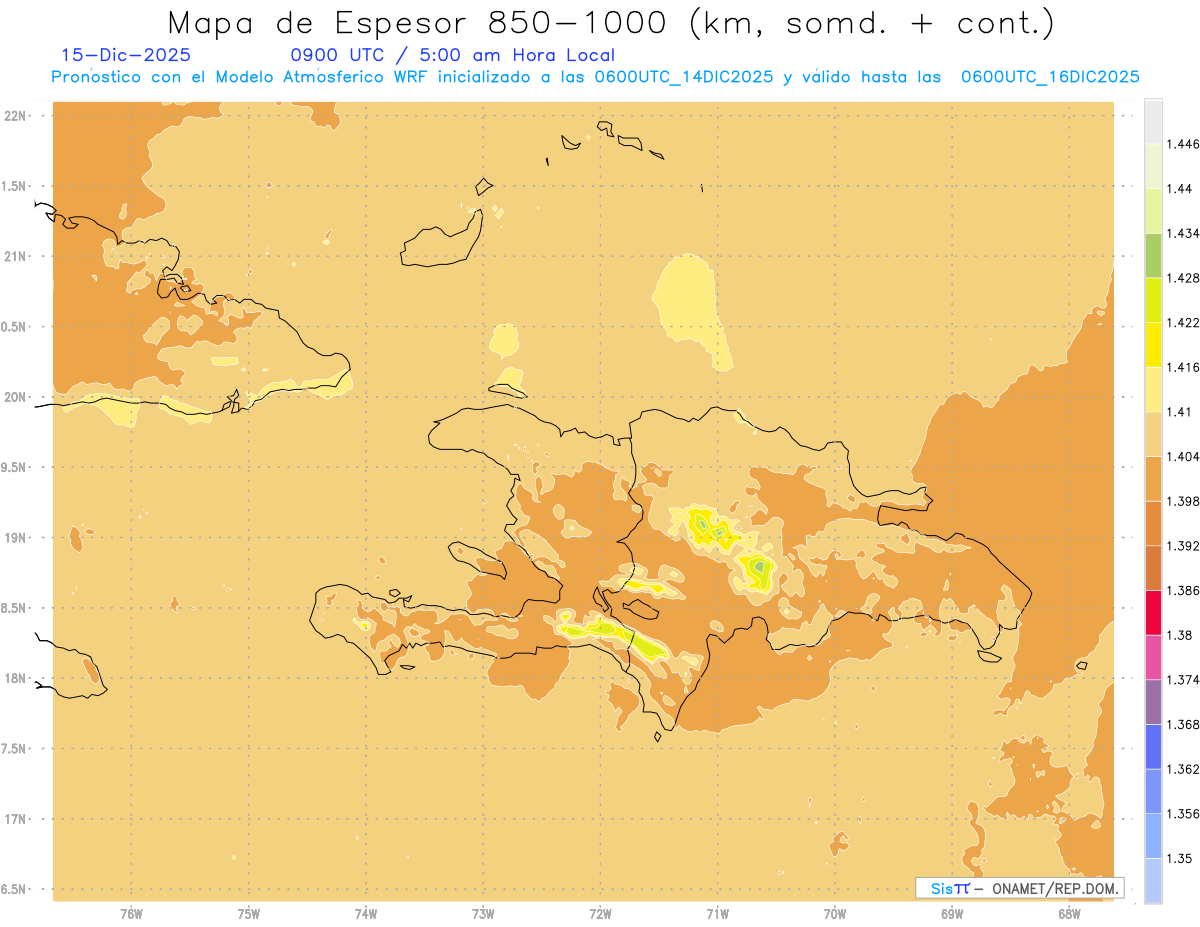1200x927 pixels.
Task: Pick the pale blue legend color below 1.35
Action: tap(1153, 880)
